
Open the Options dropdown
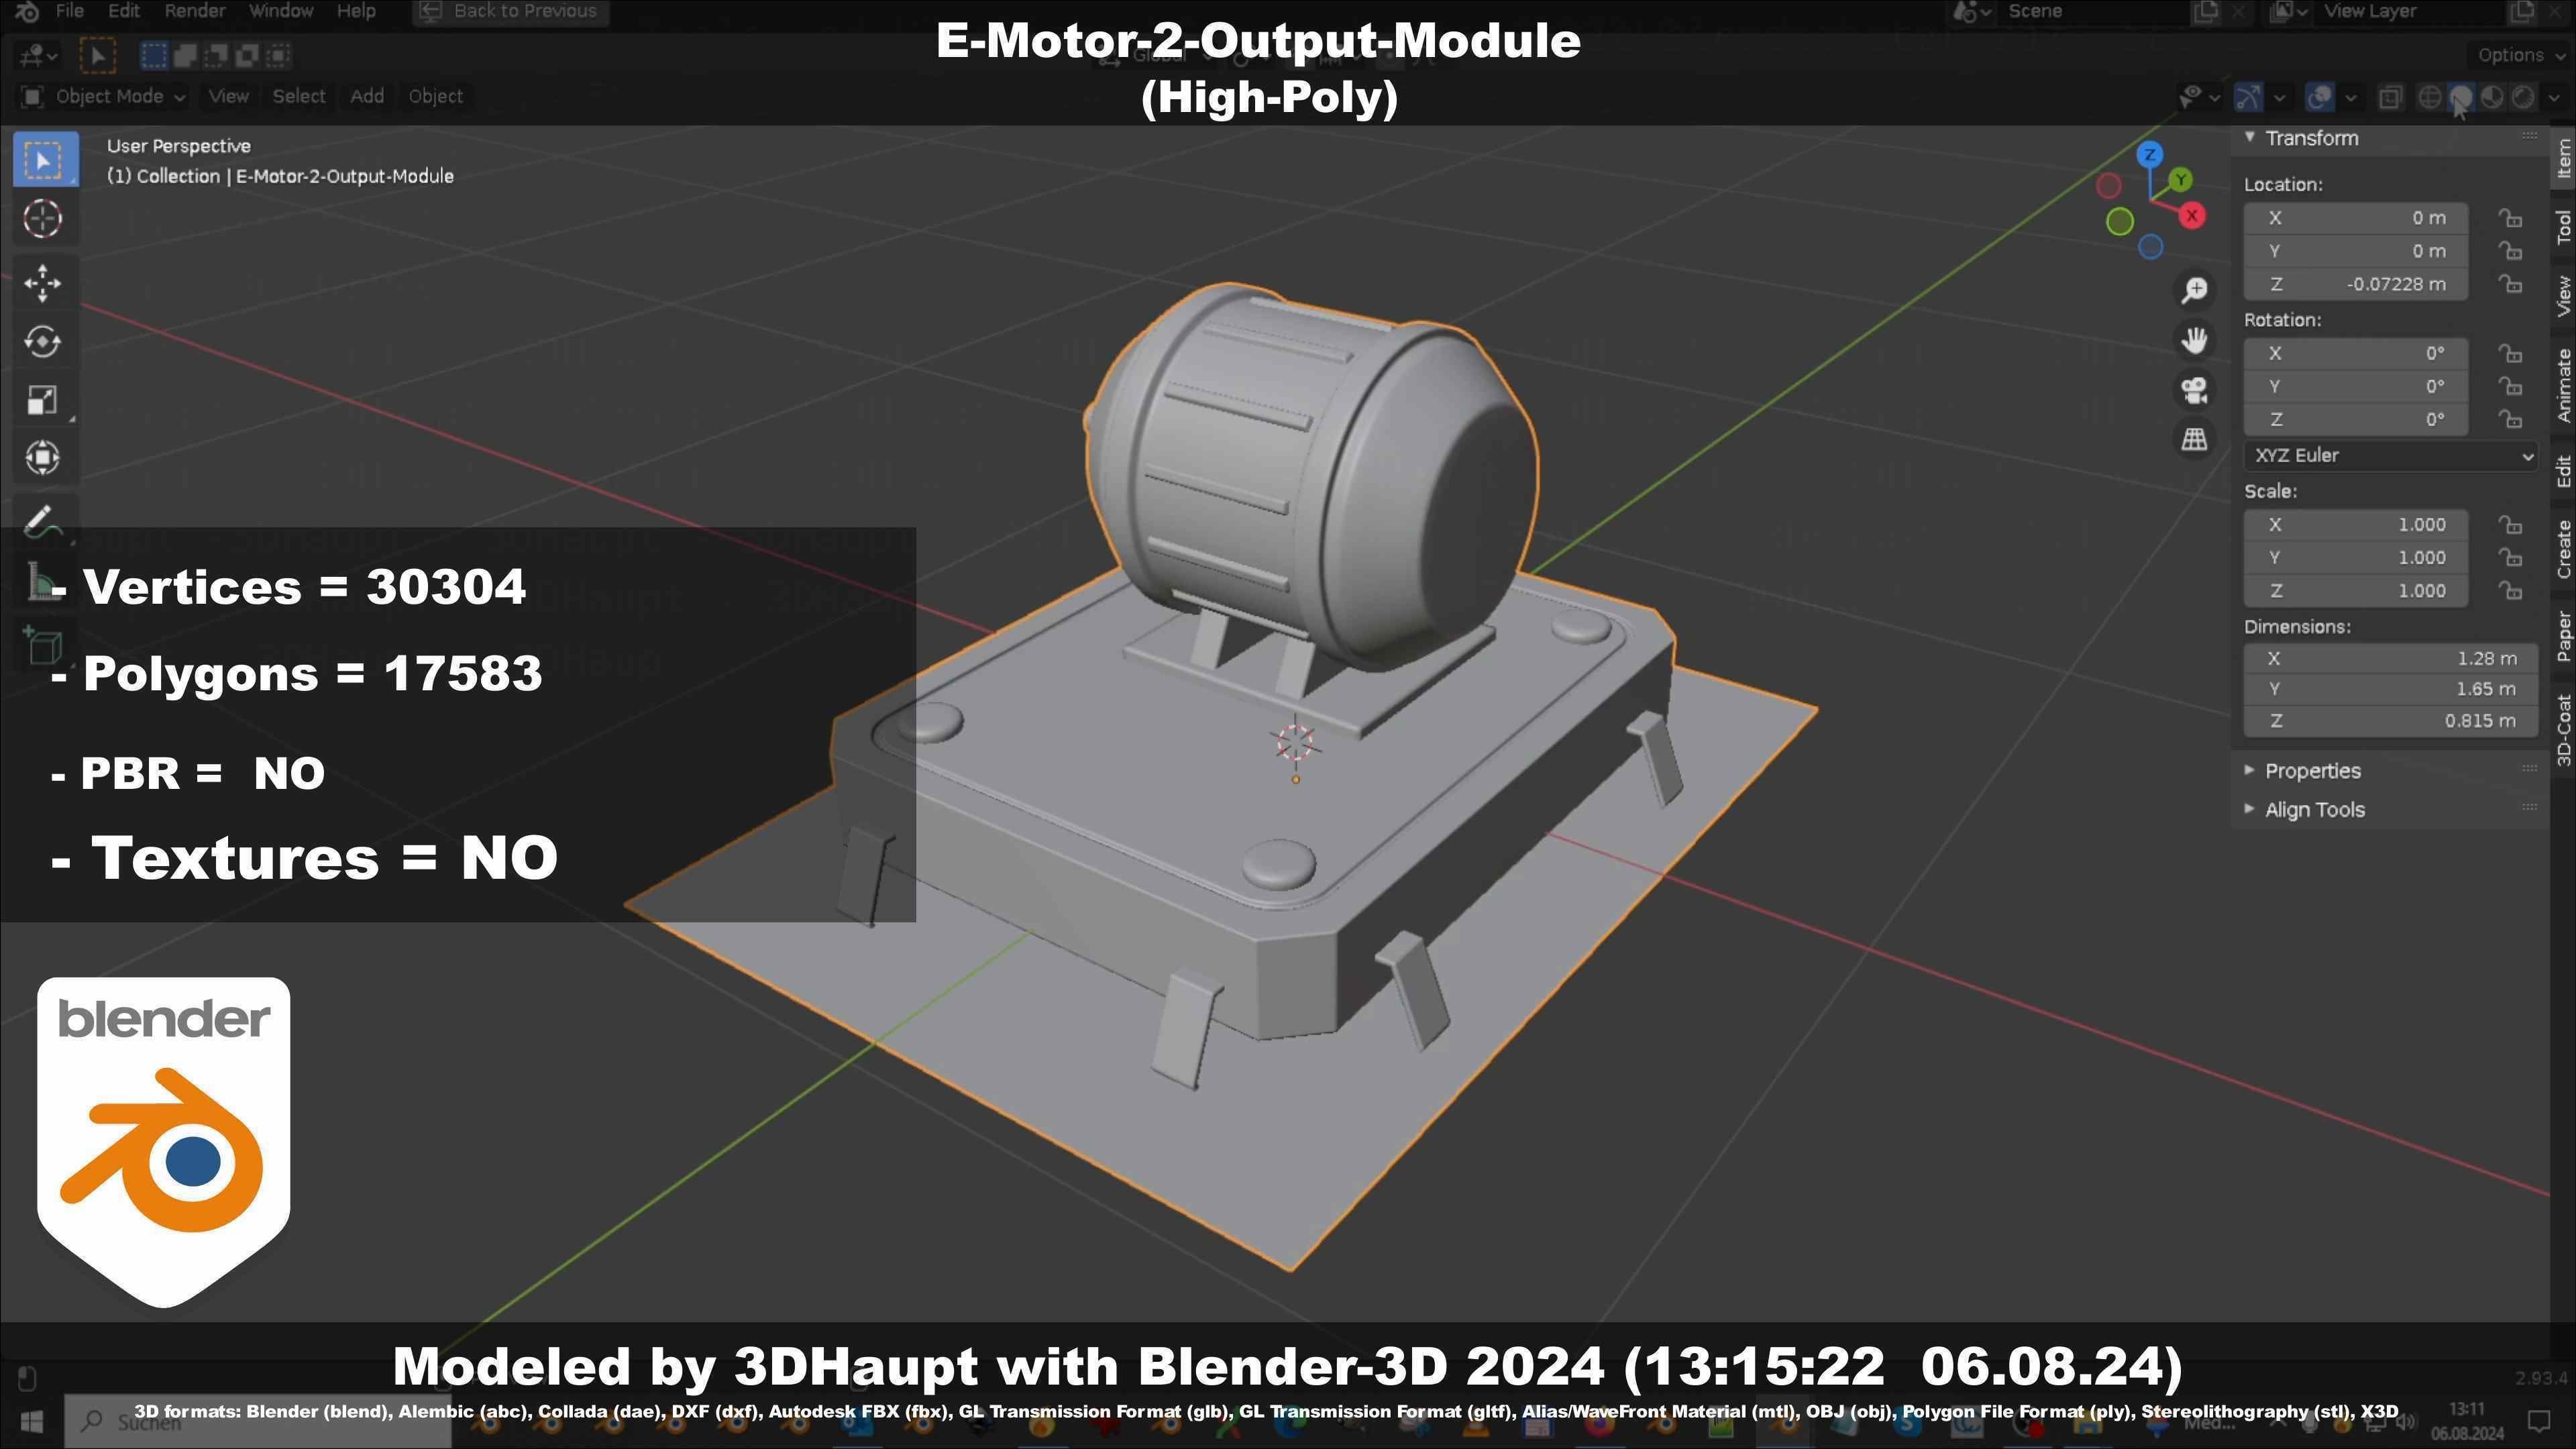2521,55
